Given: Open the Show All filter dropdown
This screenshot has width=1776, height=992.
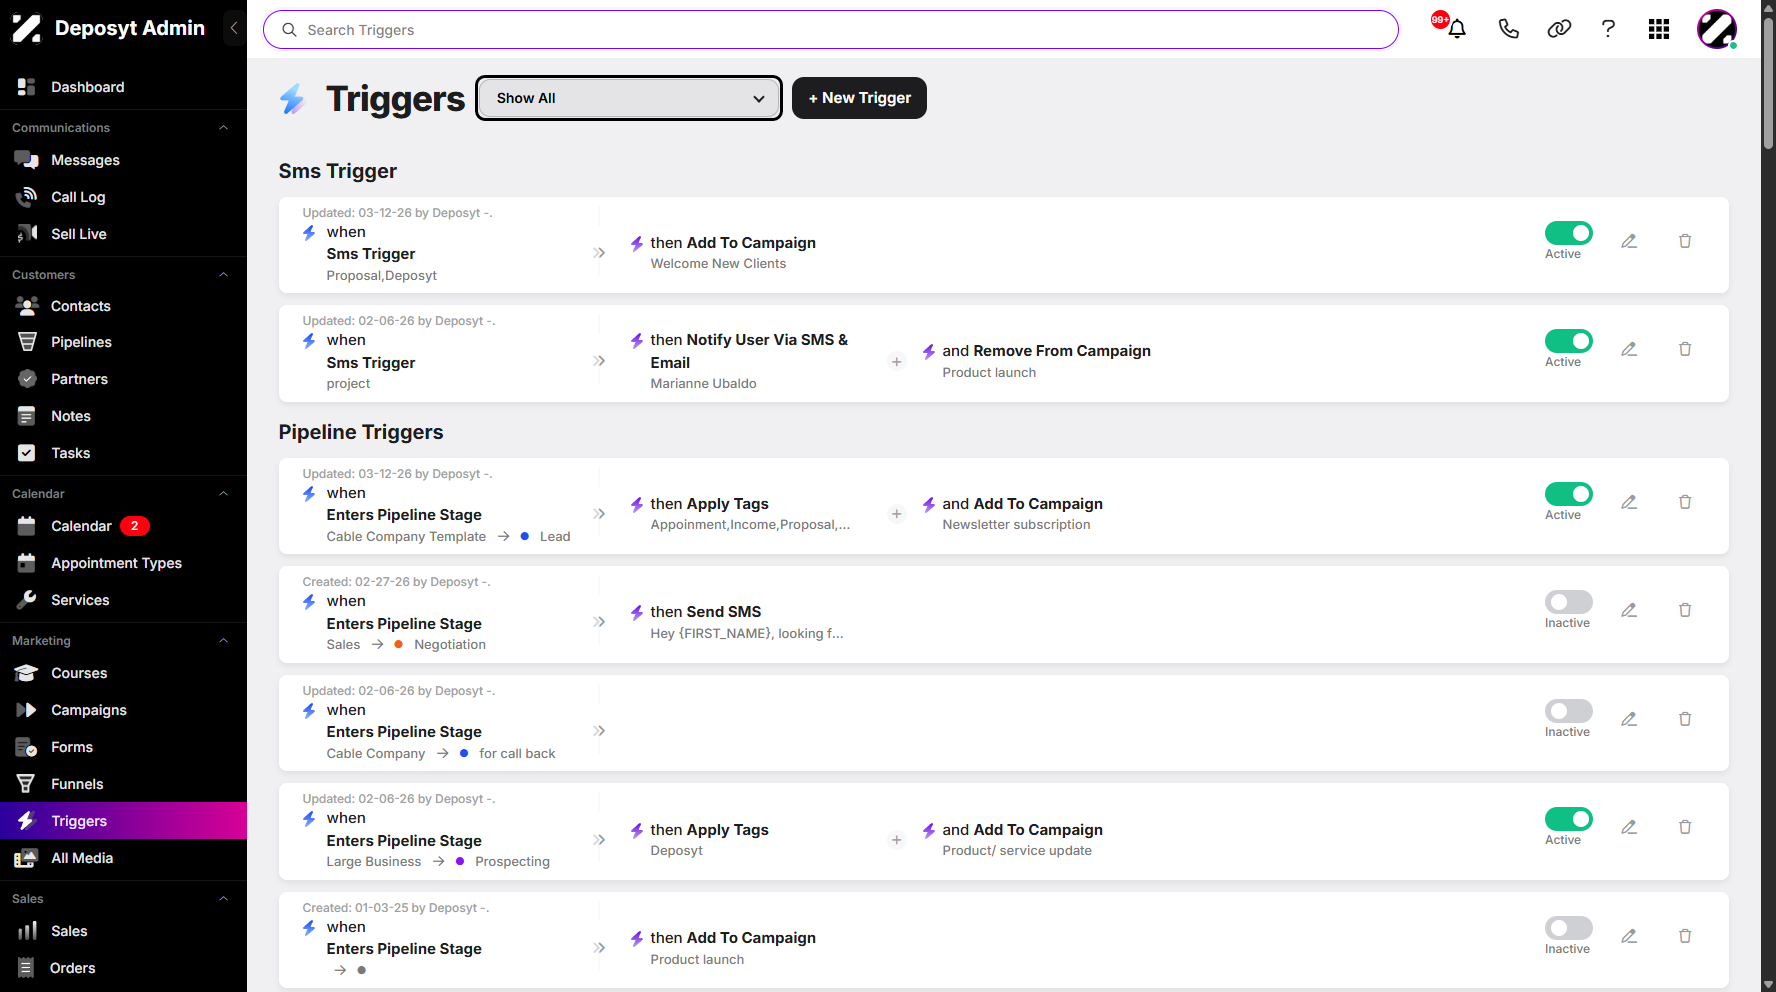Looking at the screenshot, I should click(629, 98).
